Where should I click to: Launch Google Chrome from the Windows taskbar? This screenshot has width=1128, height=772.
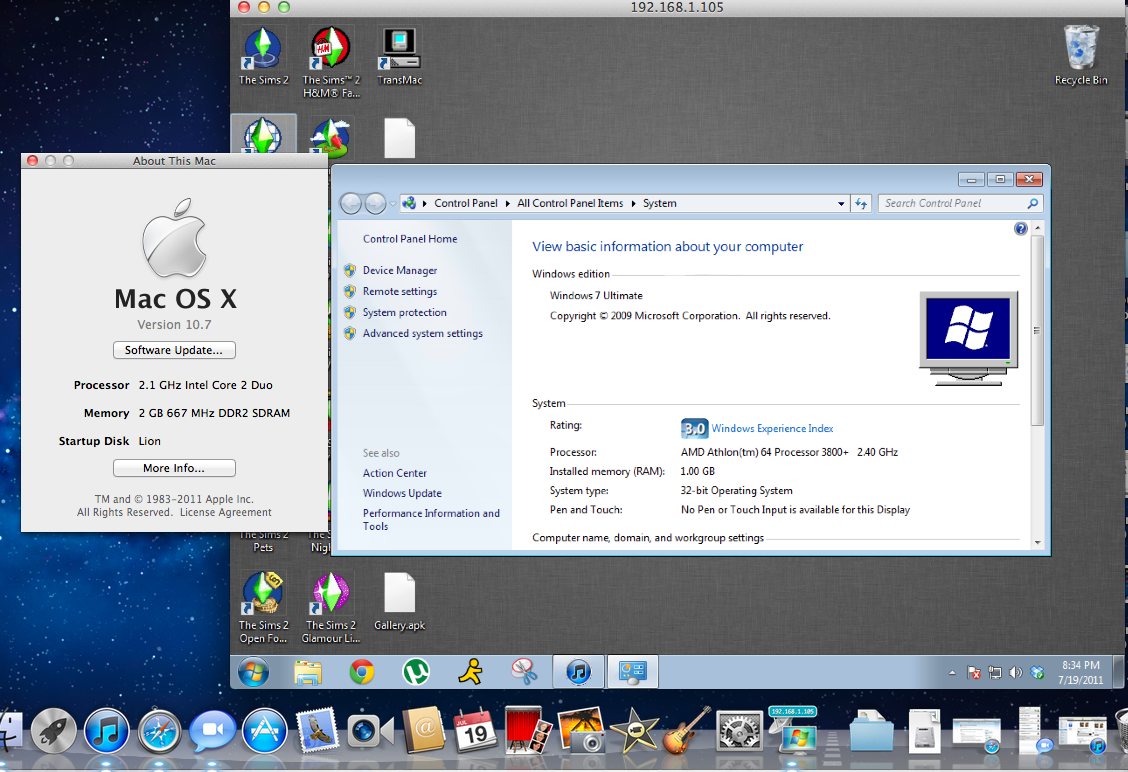click(362, 672)
